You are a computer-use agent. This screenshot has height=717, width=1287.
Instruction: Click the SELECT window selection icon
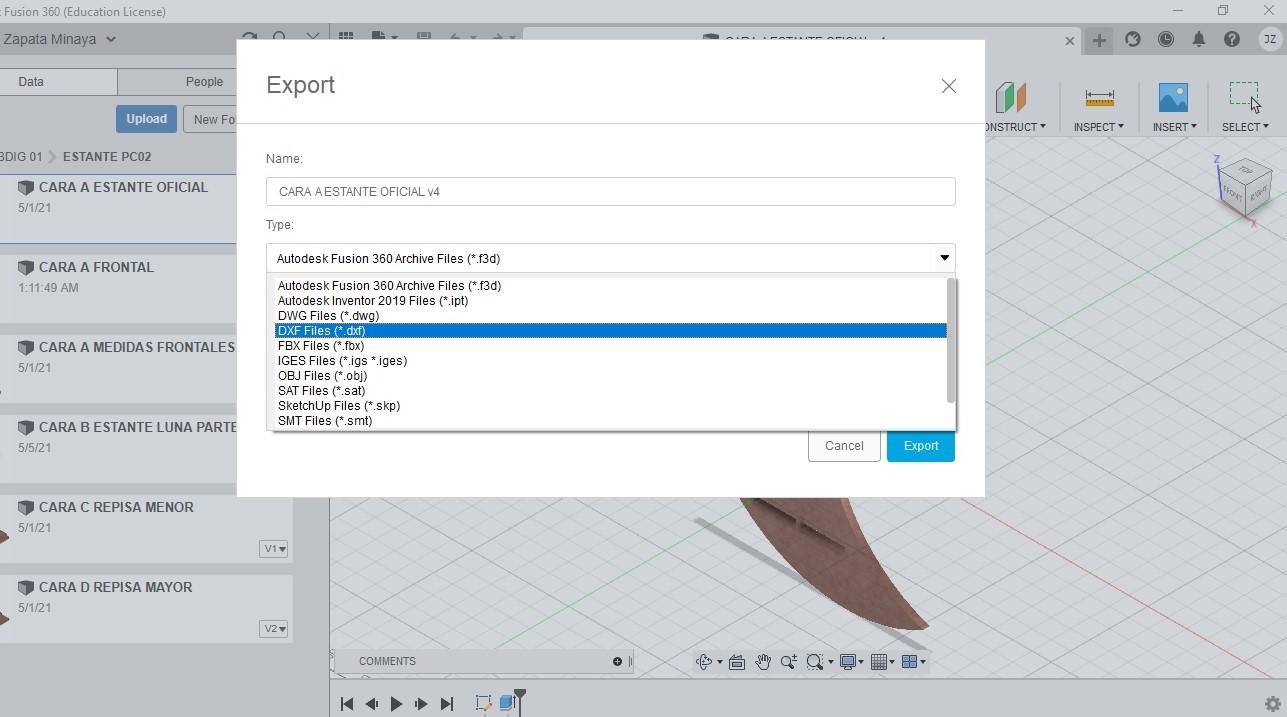pos(1244,97)
